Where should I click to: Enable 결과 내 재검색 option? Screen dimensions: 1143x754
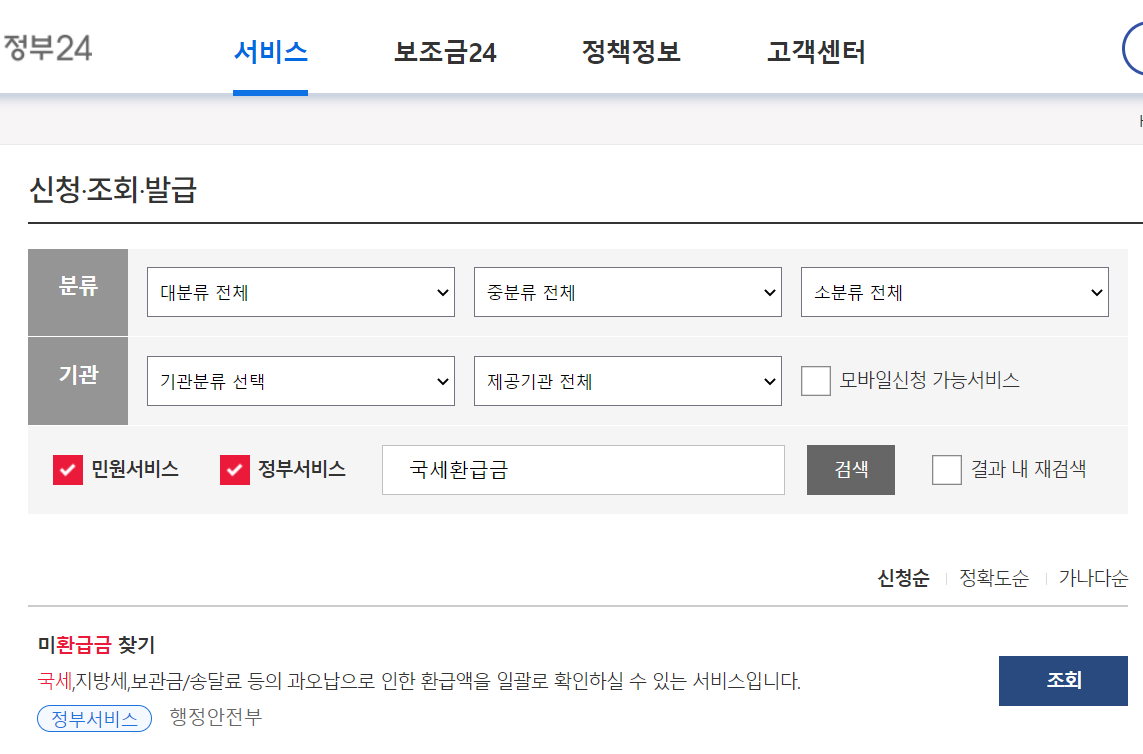pos(946,469)
